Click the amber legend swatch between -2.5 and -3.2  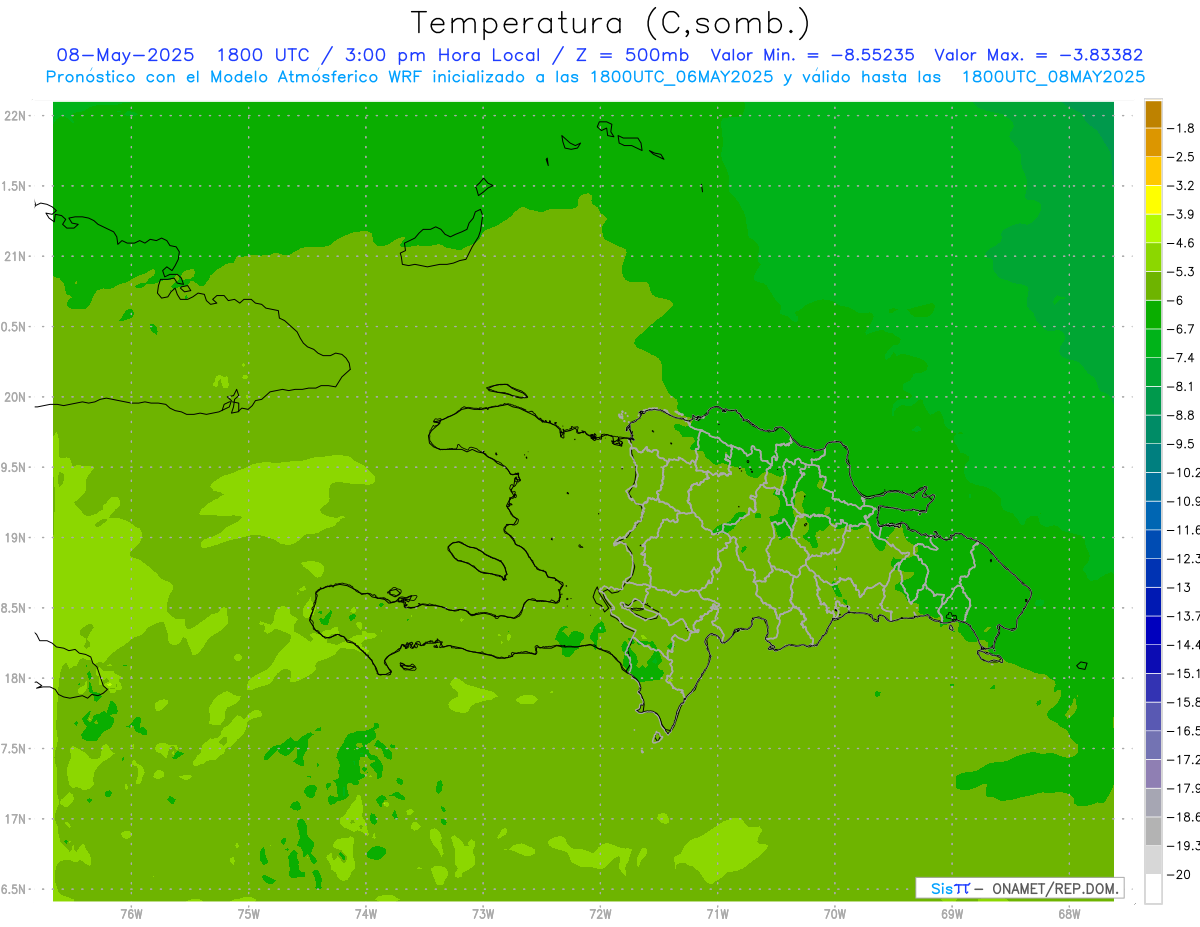1153,172
